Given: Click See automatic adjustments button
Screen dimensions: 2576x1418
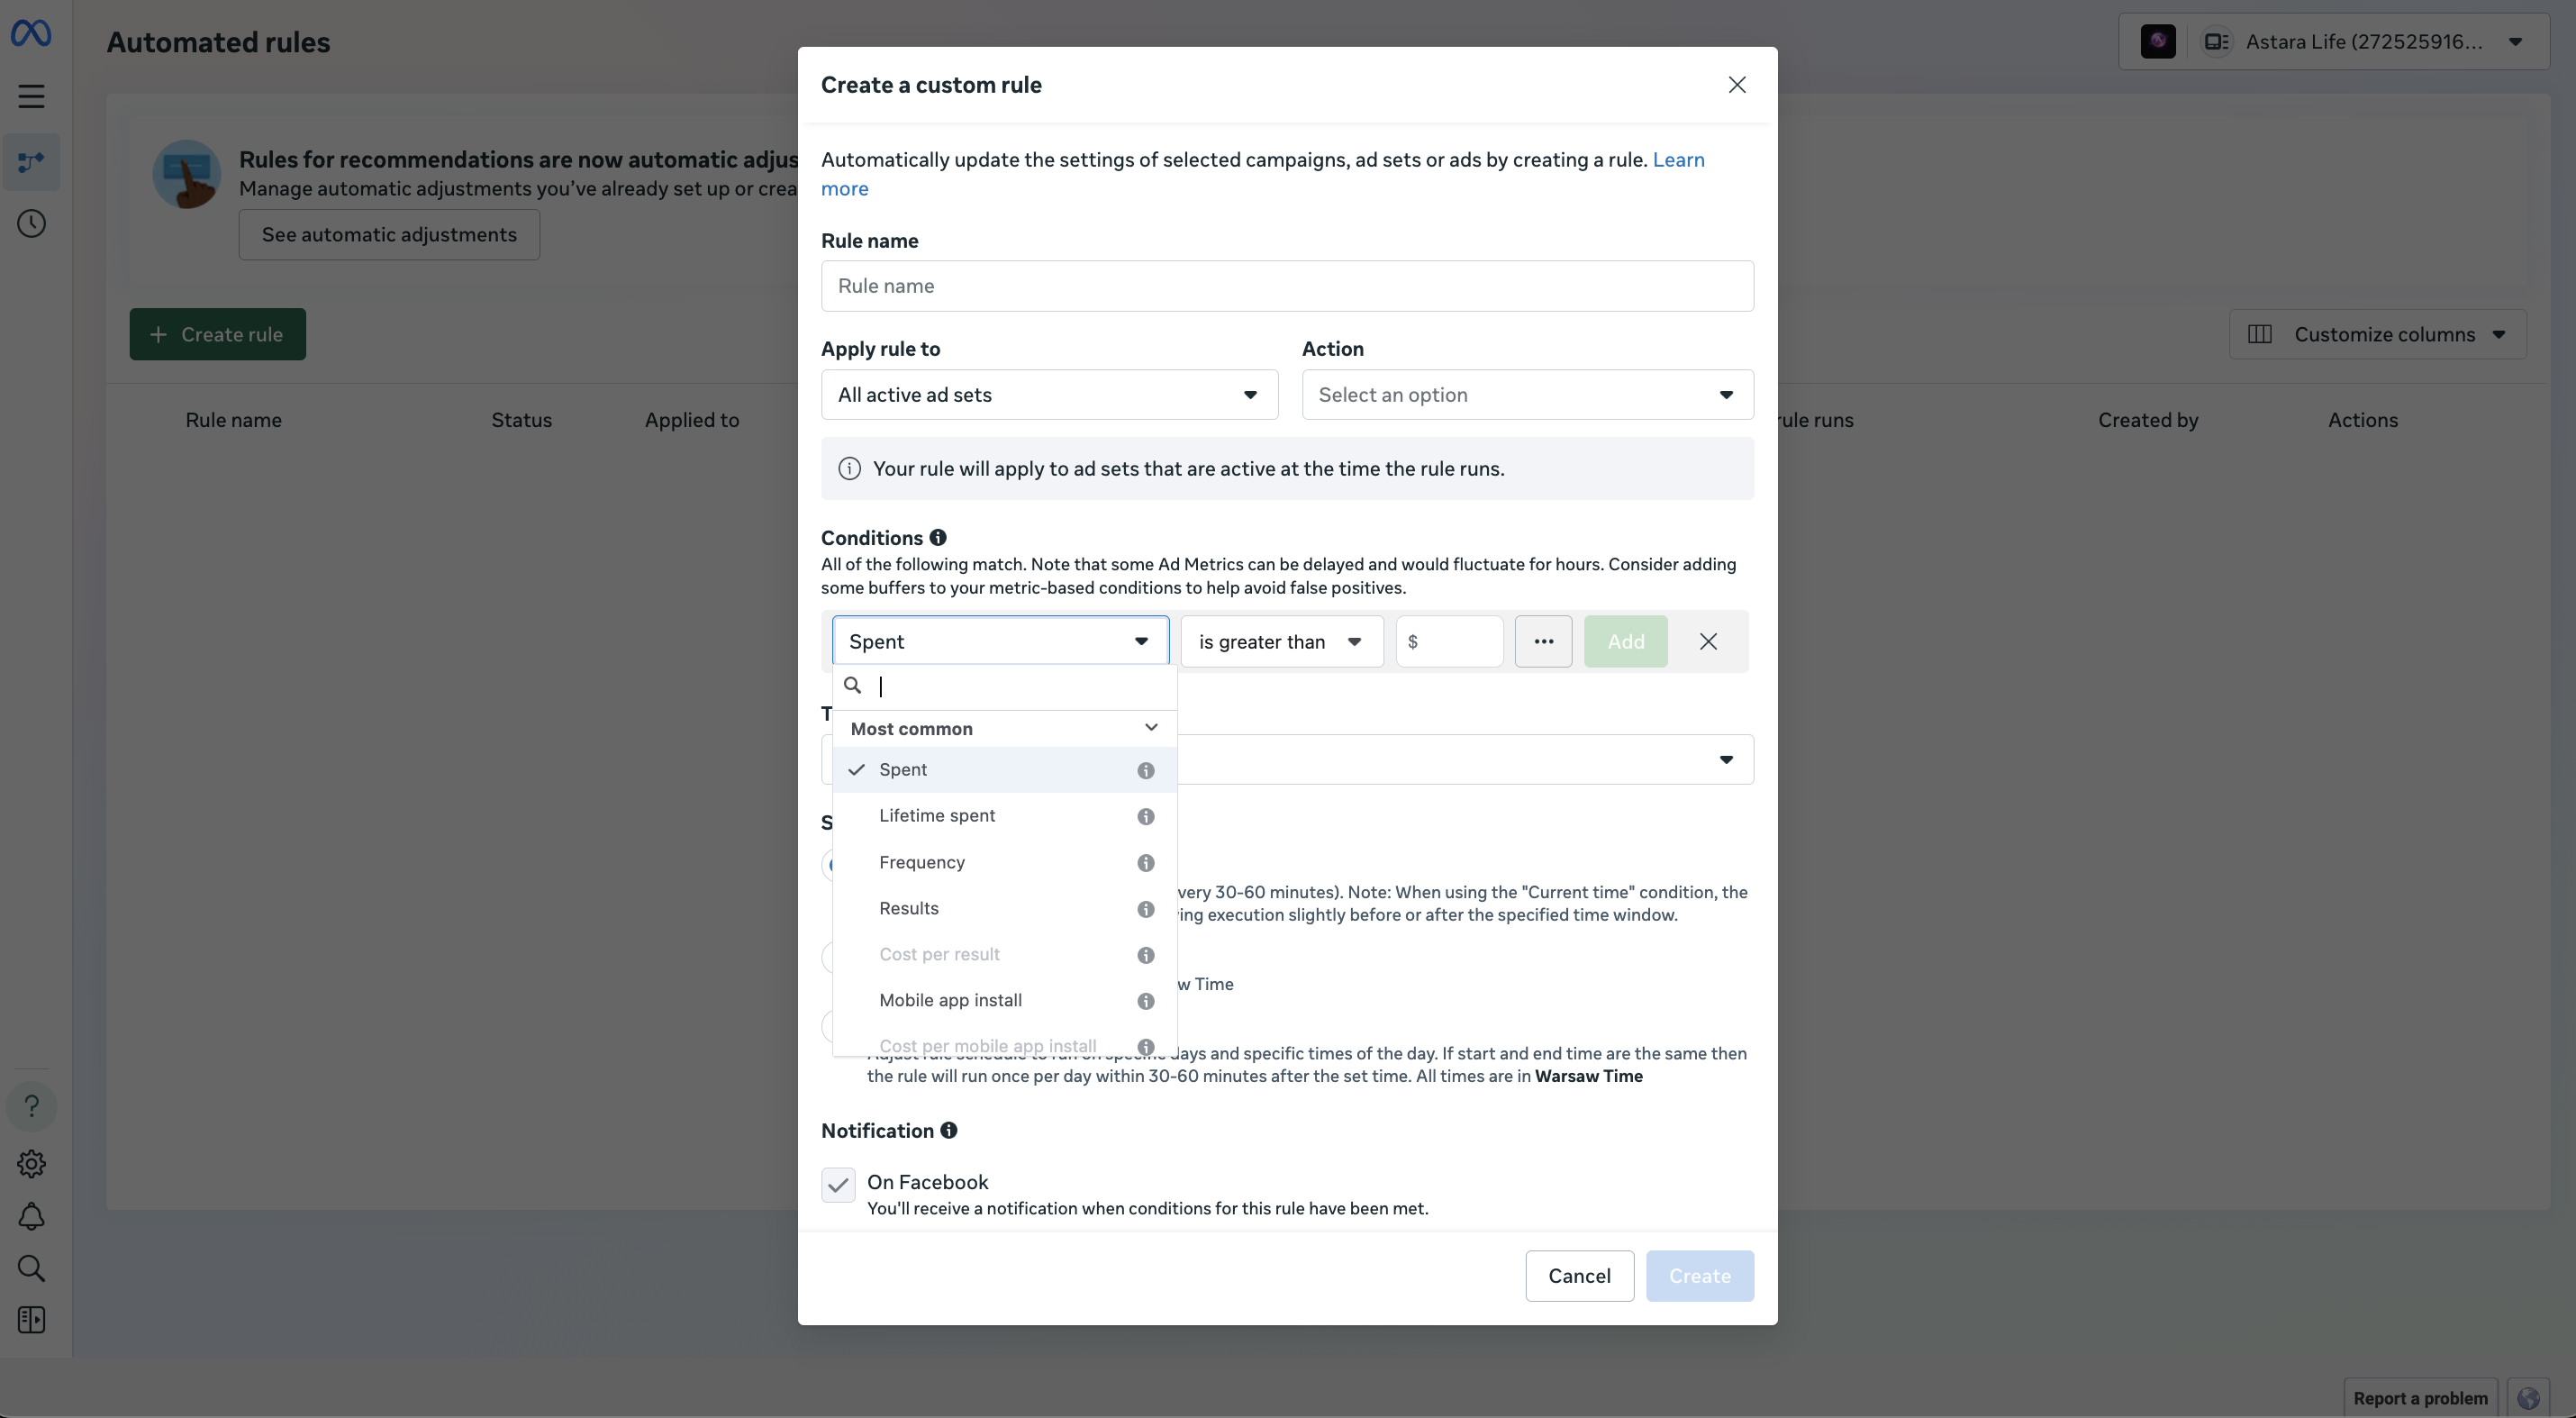Looking at the screenshot, I should (x=389, y=234).
